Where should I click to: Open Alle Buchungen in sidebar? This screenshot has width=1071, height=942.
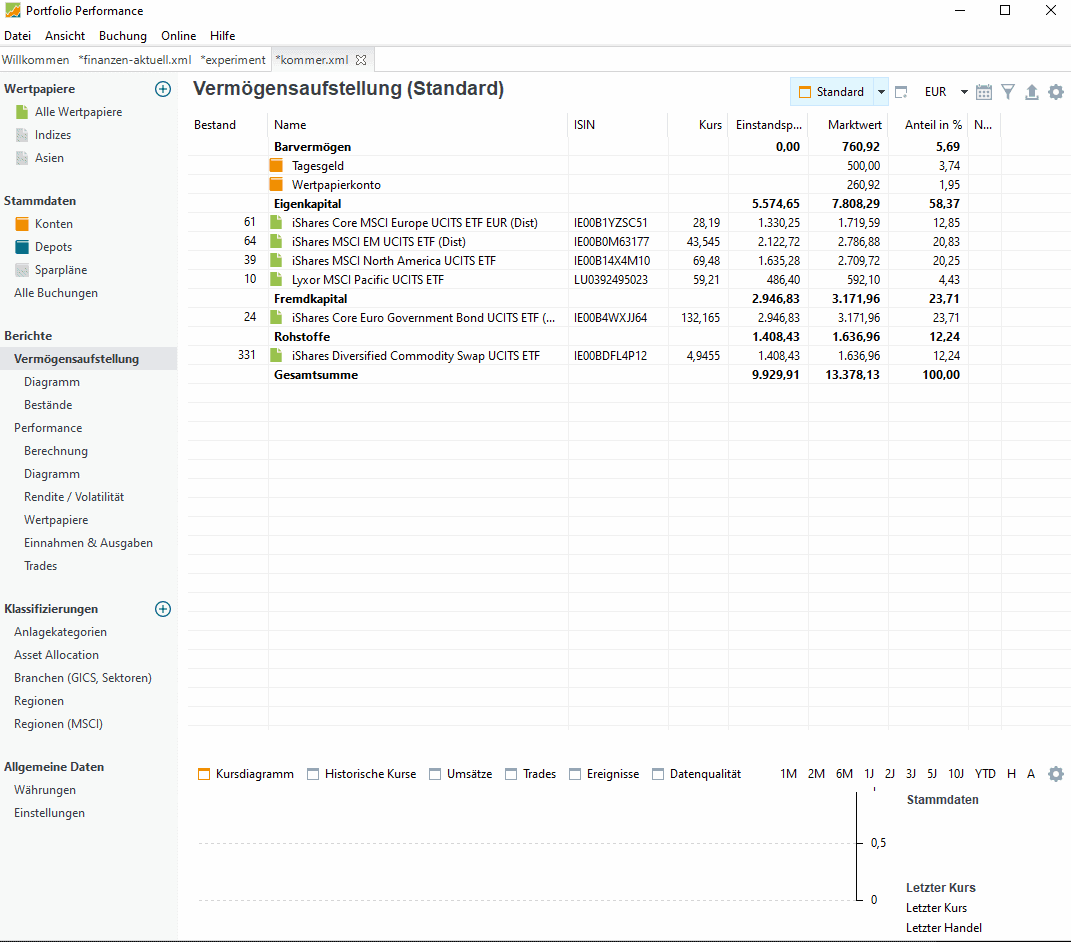(x=56, y=293)
